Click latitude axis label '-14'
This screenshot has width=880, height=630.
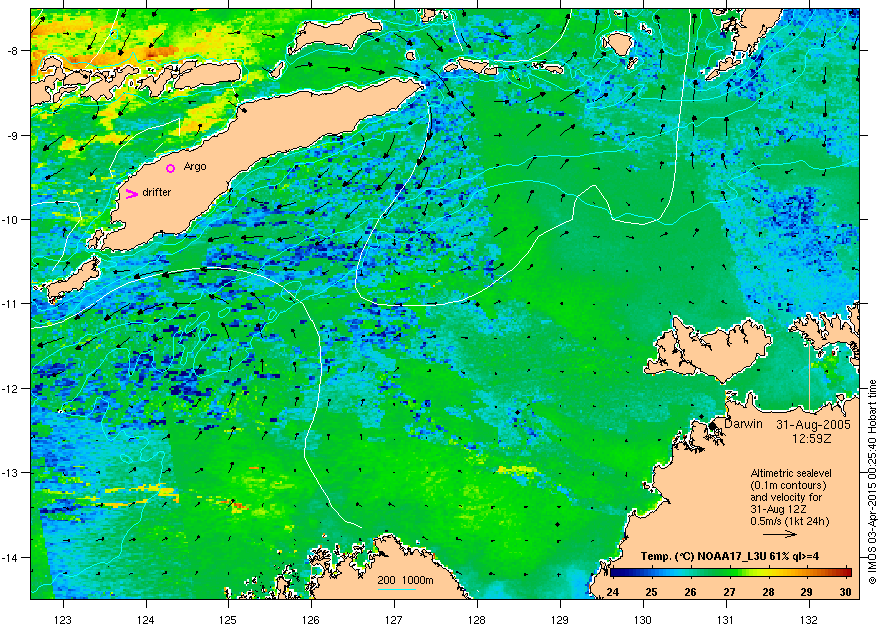pos(10,558)
